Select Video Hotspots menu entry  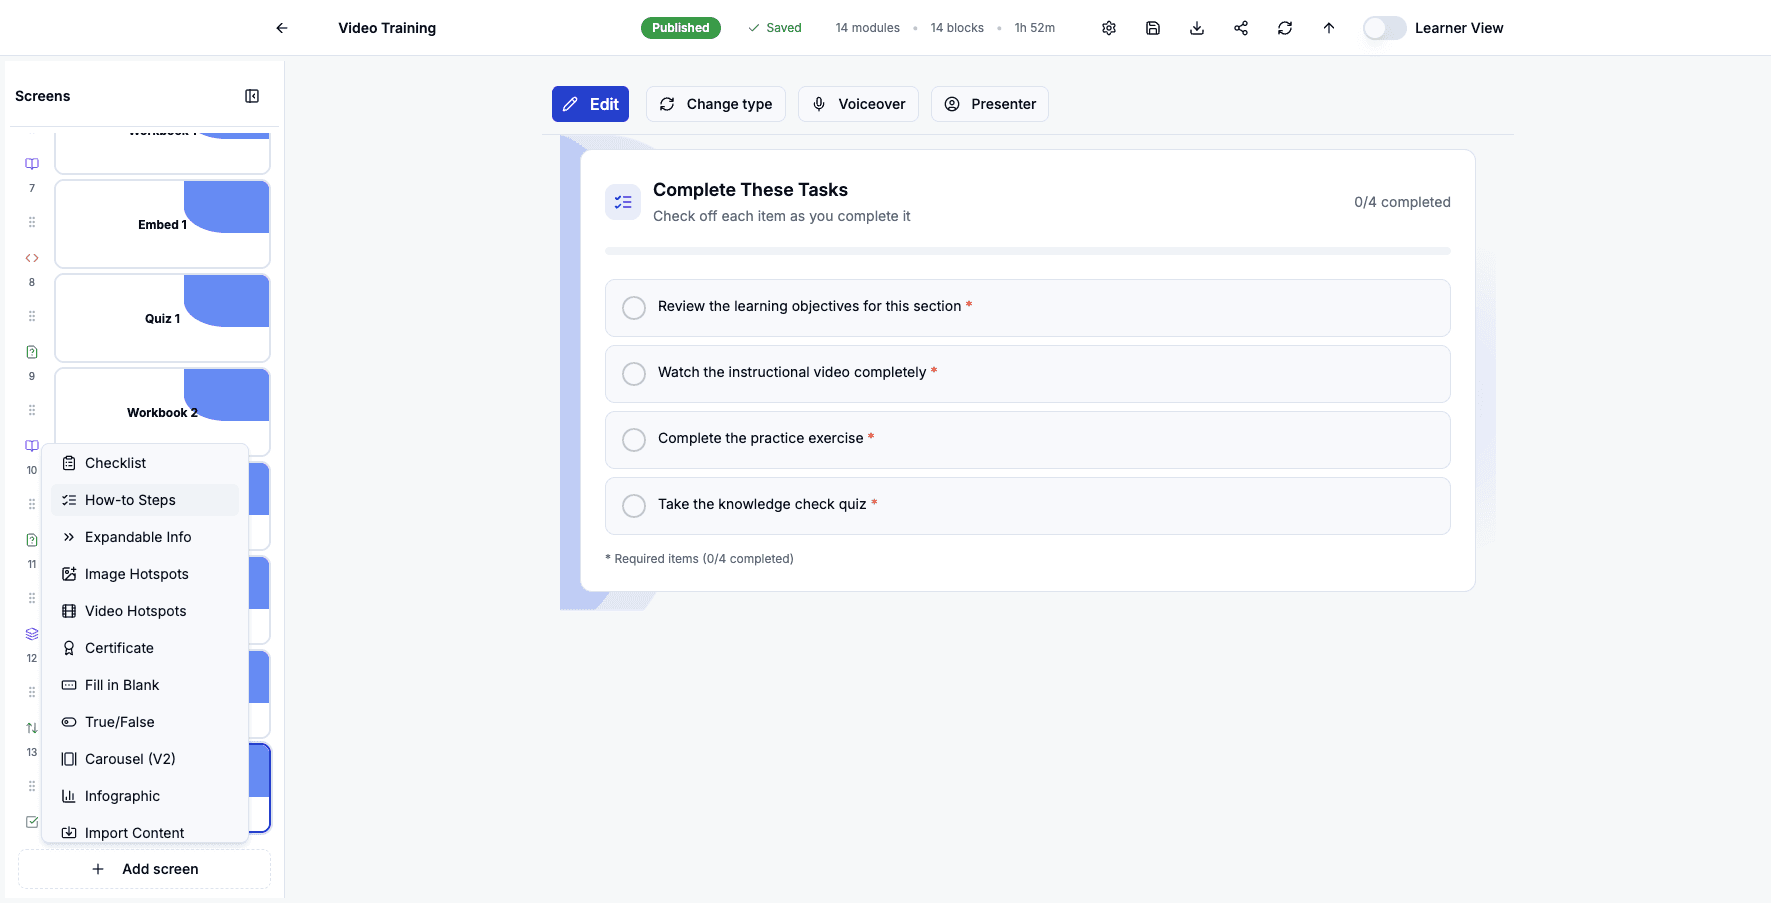tap(145, 611)
